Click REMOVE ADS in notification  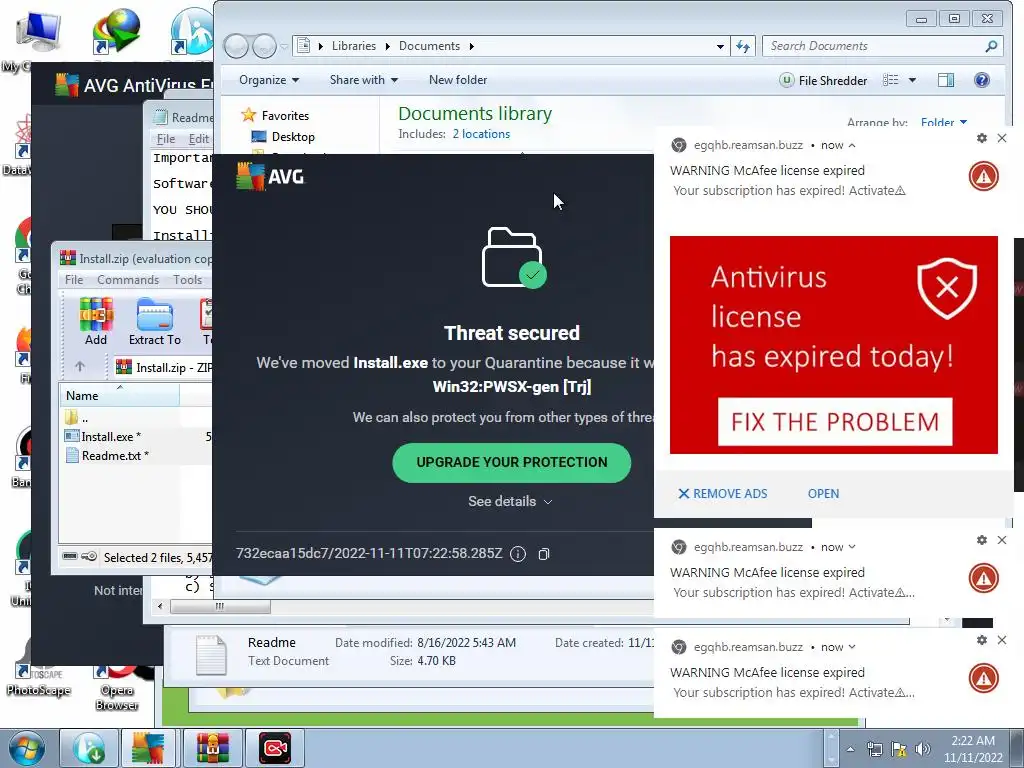723,494
